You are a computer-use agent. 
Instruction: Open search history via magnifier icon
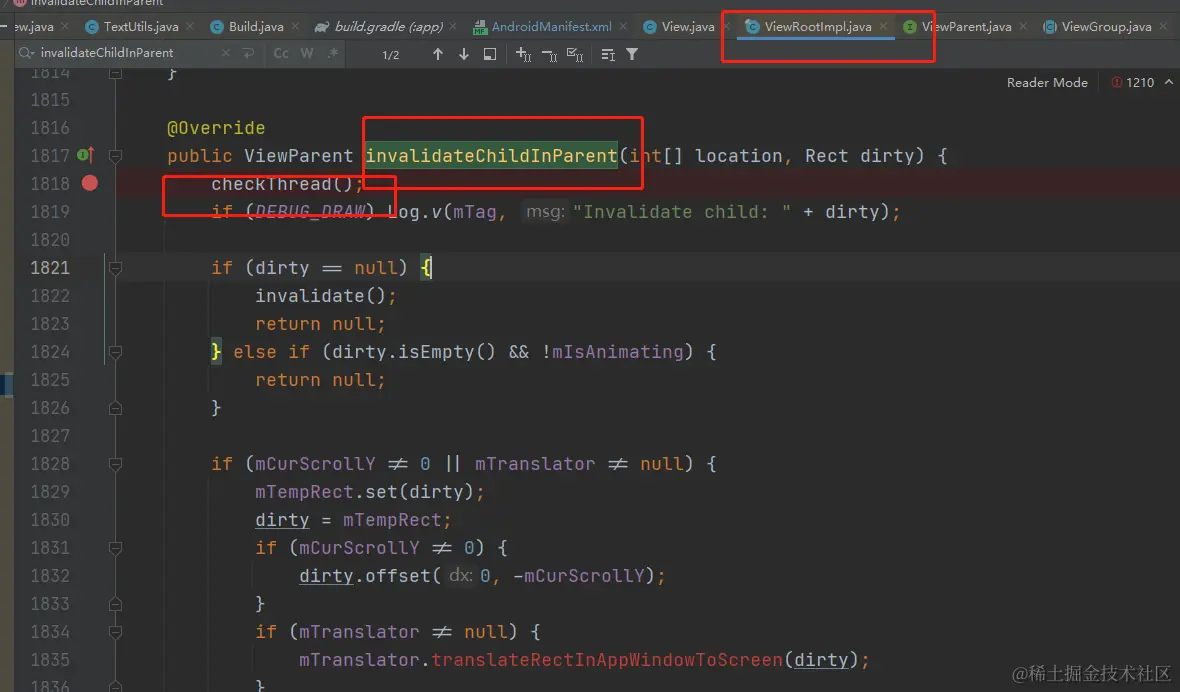(27, 53)
